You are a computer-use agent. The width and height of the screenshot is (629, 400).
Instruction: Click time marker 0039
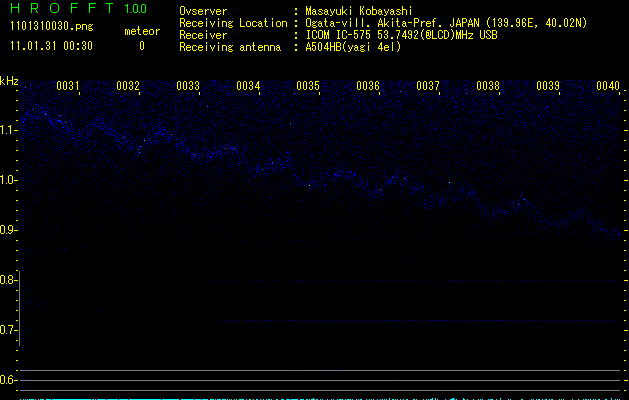click(x=548, y=86)
